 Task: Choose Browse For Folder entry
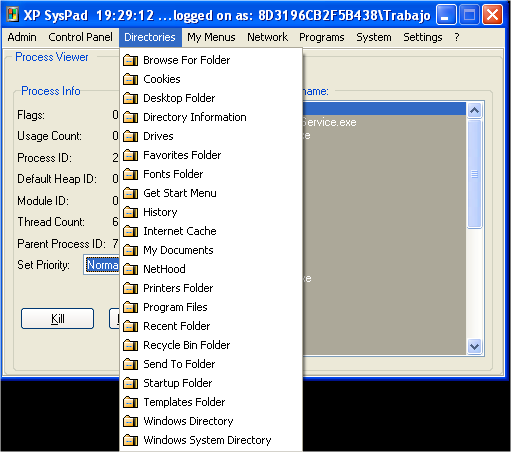pyautogui.click(x=211, y=60)
